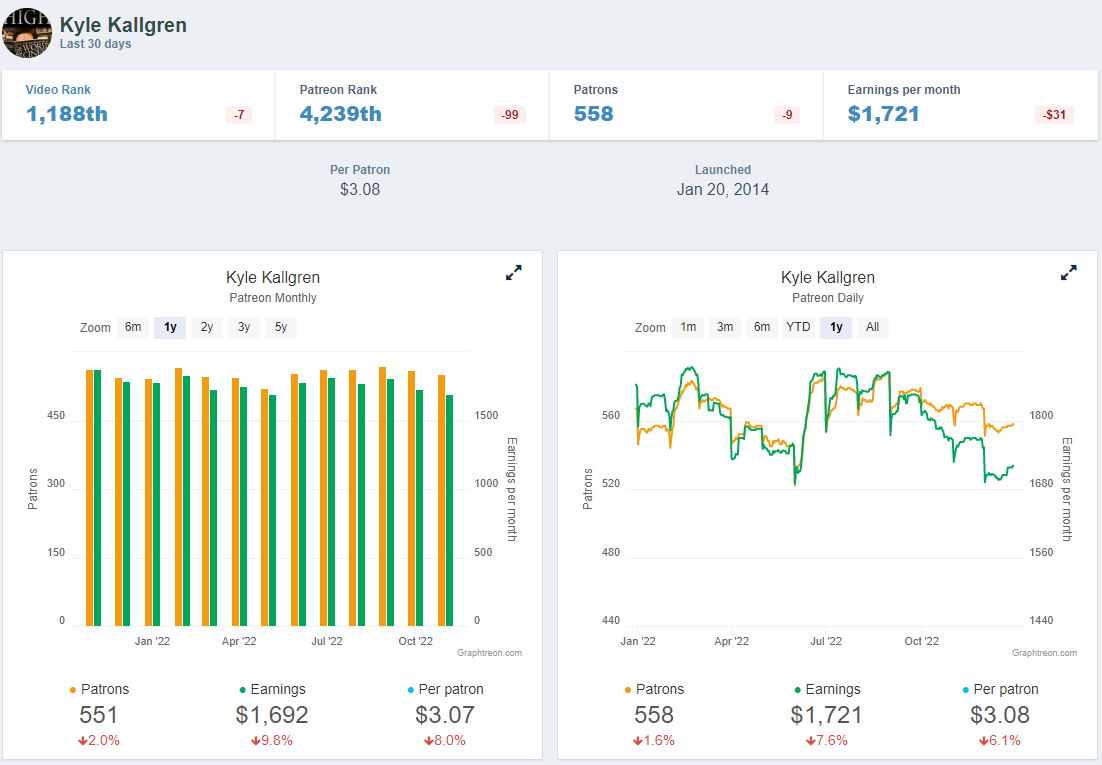Click the $1,692 earnings total under monthly chart
The image size is (1102, 765).
coord(272,714)
